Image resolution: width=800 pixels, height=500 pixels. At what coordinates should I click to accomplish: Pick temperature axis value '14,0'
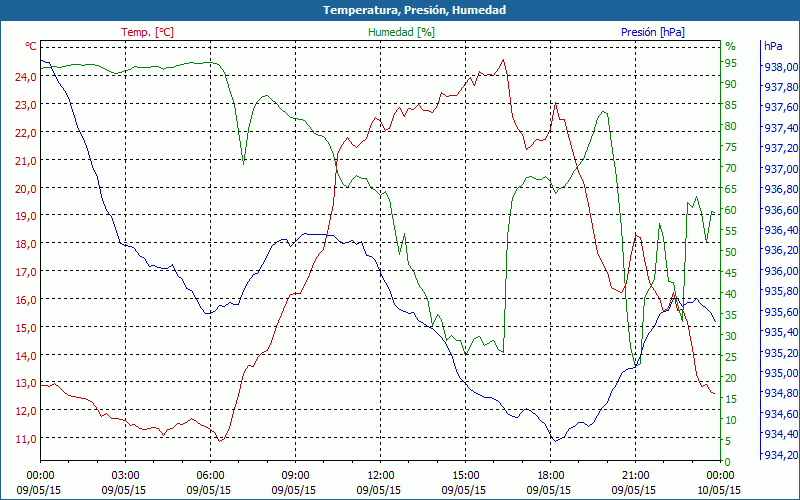pos(26,356)
